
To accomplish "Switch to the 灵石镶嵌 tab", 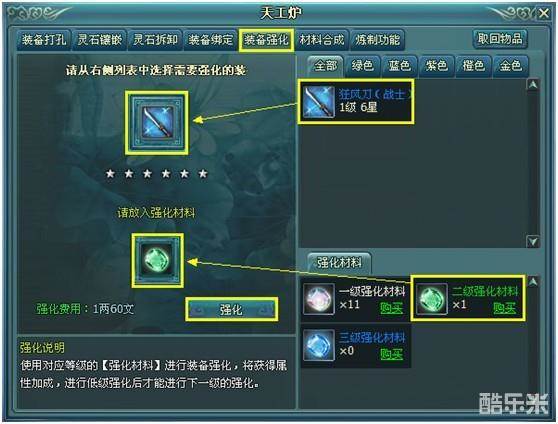I will pyautogui.click(x=100, y=40).
